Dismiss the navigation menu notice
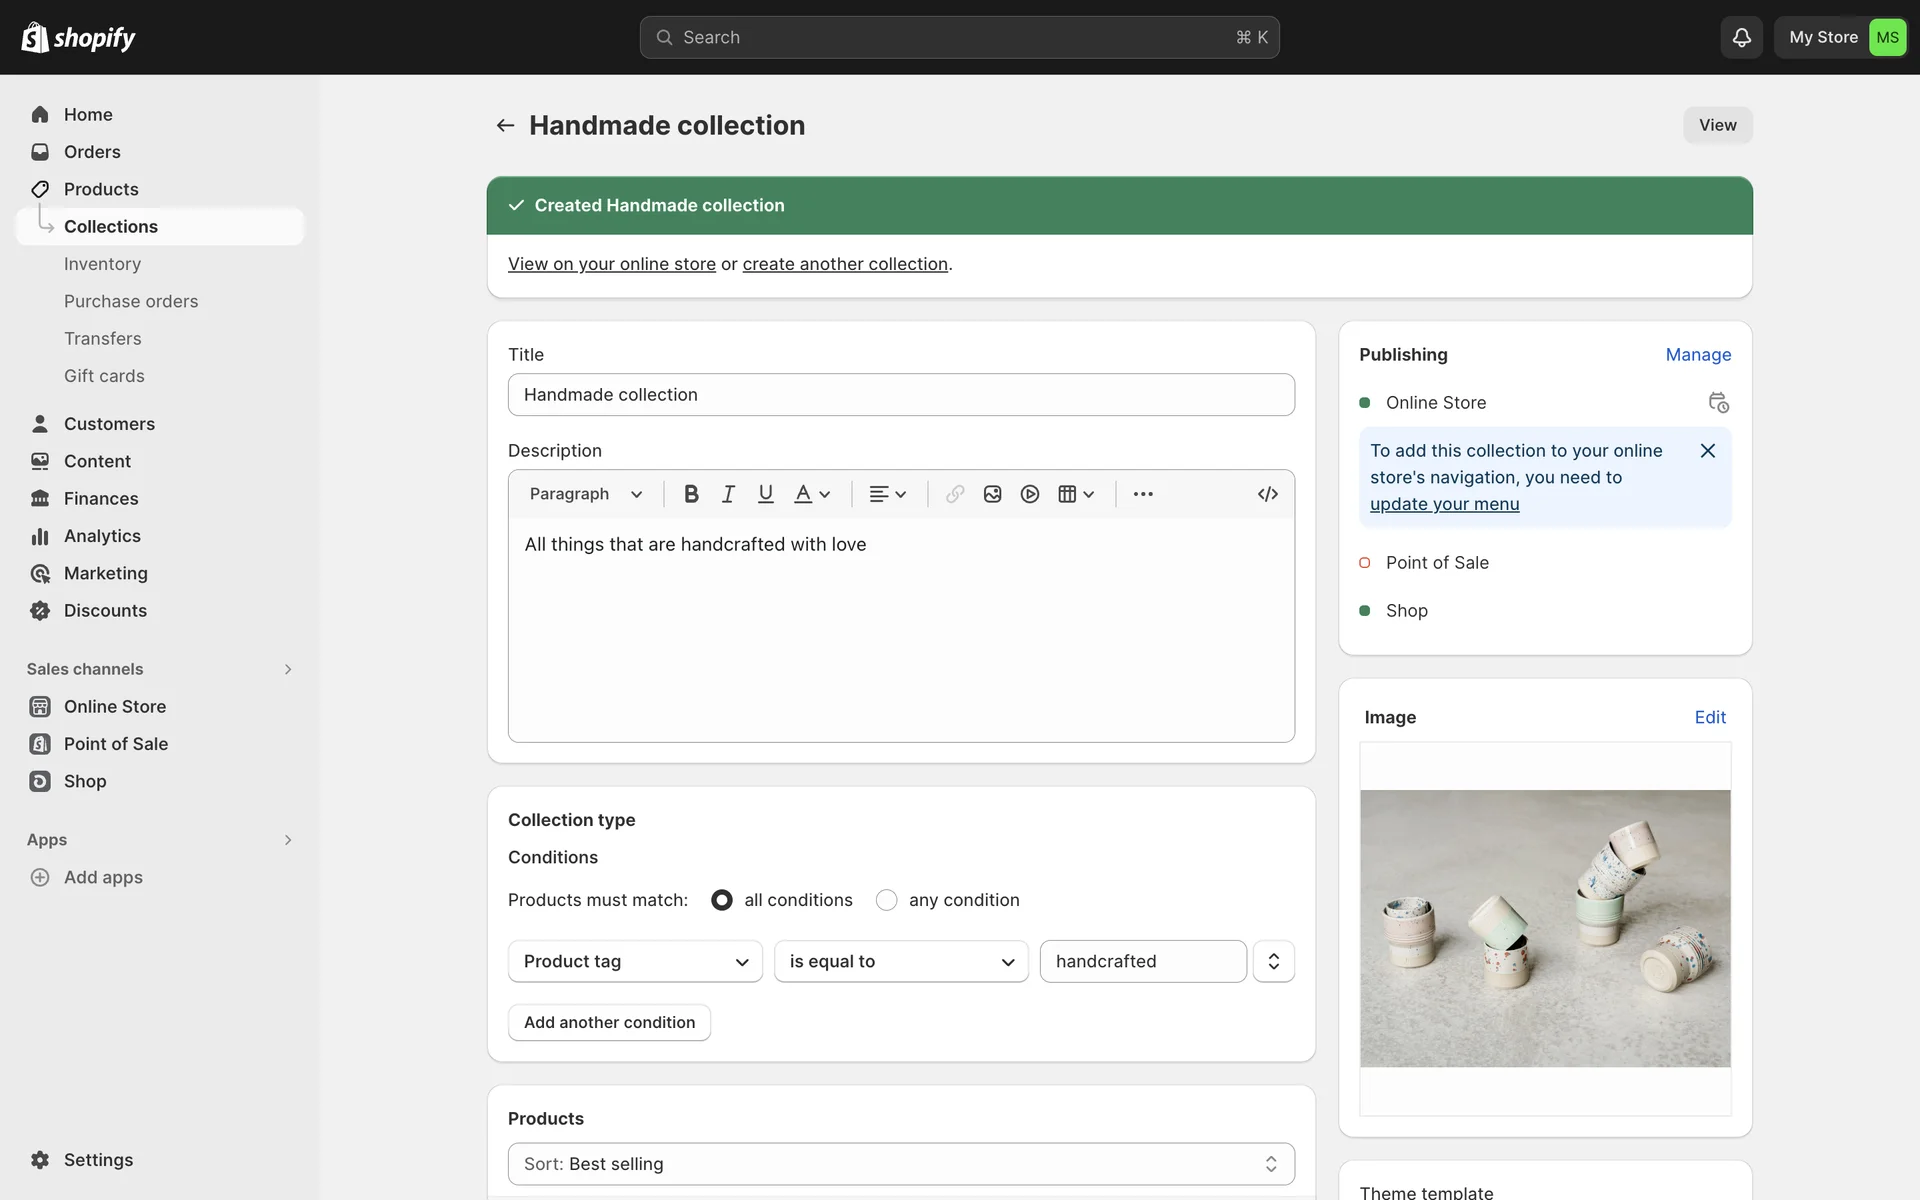Screen dimensions: 1920x1200 1708,451
